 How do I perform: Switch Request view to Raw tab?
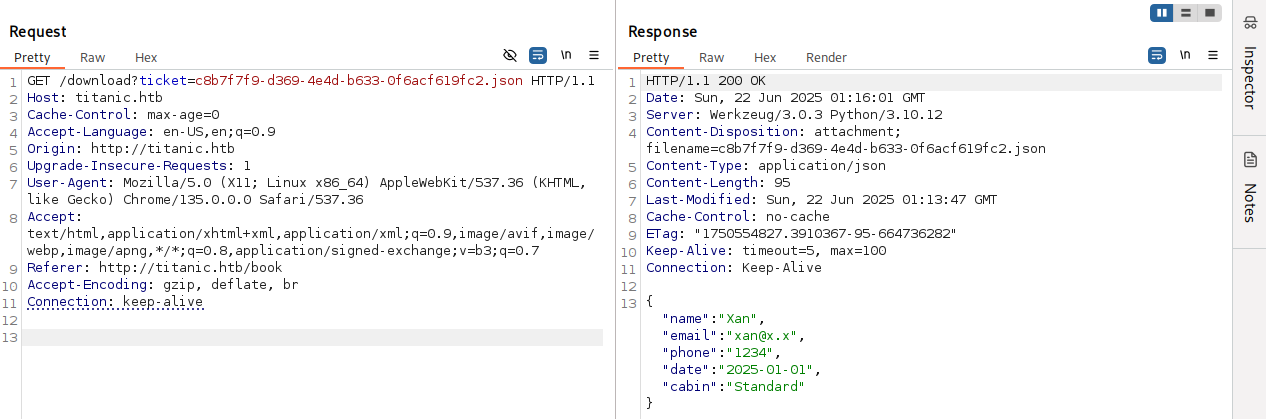pos(93,58)
